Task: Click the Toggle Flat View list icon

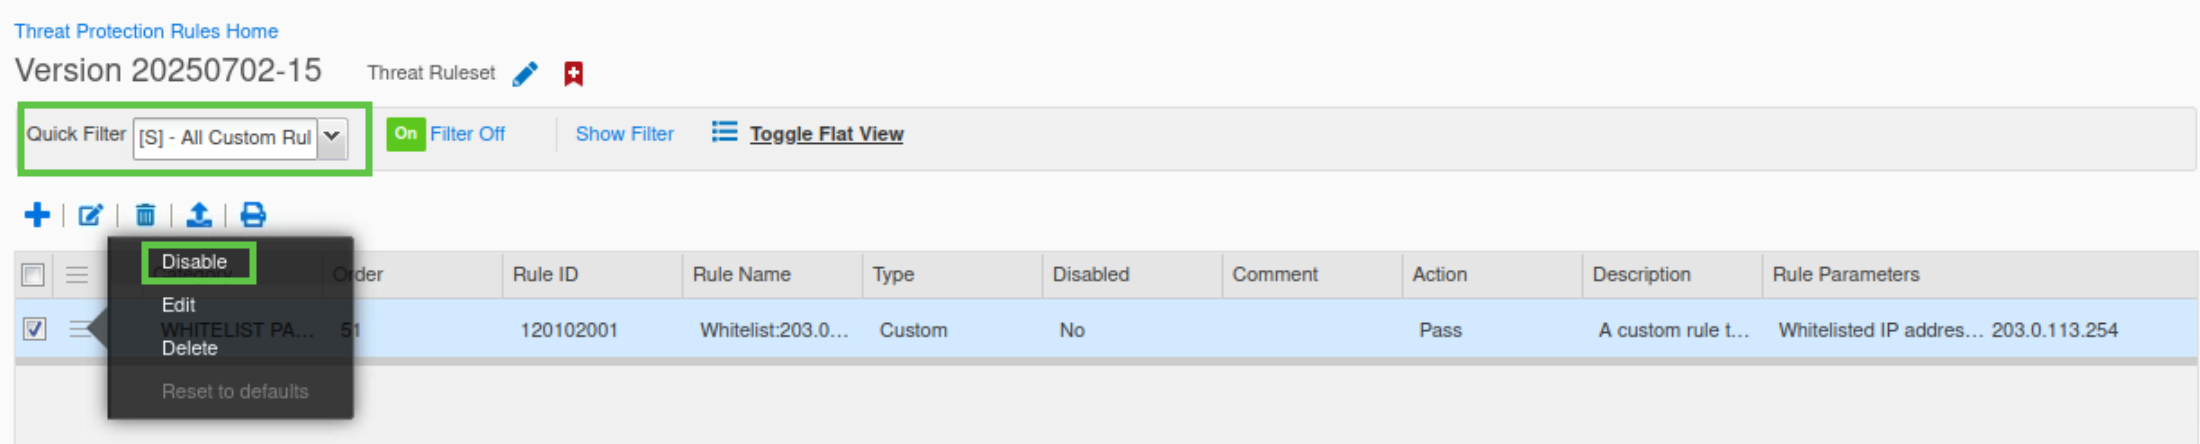Action: (x=724, y=132)
